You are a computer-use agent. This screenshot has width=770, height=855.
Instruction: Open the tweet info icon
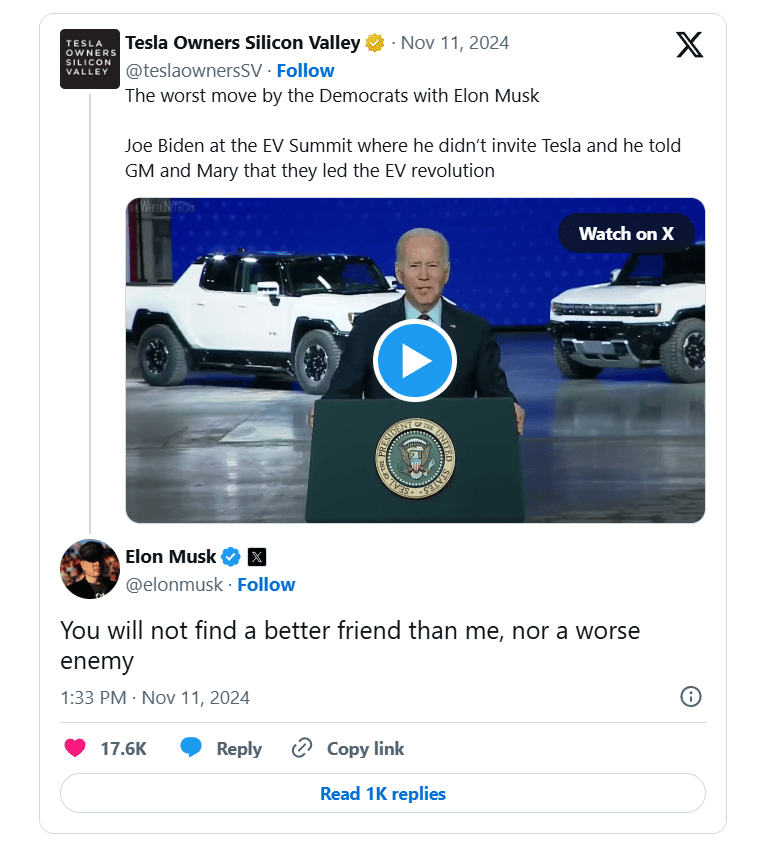point(690,697)
